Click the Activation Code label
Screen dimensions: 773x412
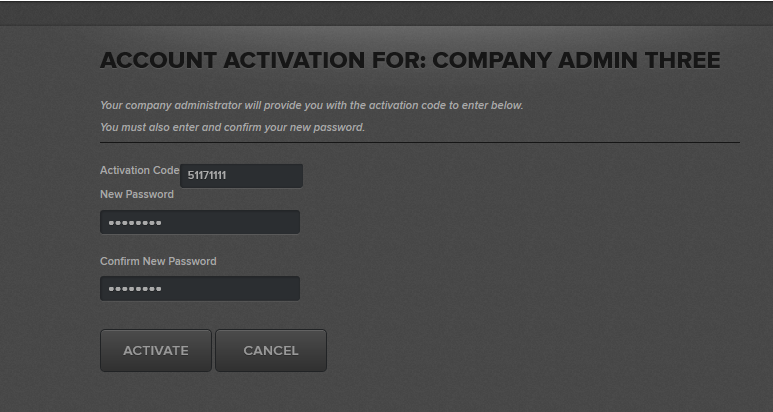[139, 170]
